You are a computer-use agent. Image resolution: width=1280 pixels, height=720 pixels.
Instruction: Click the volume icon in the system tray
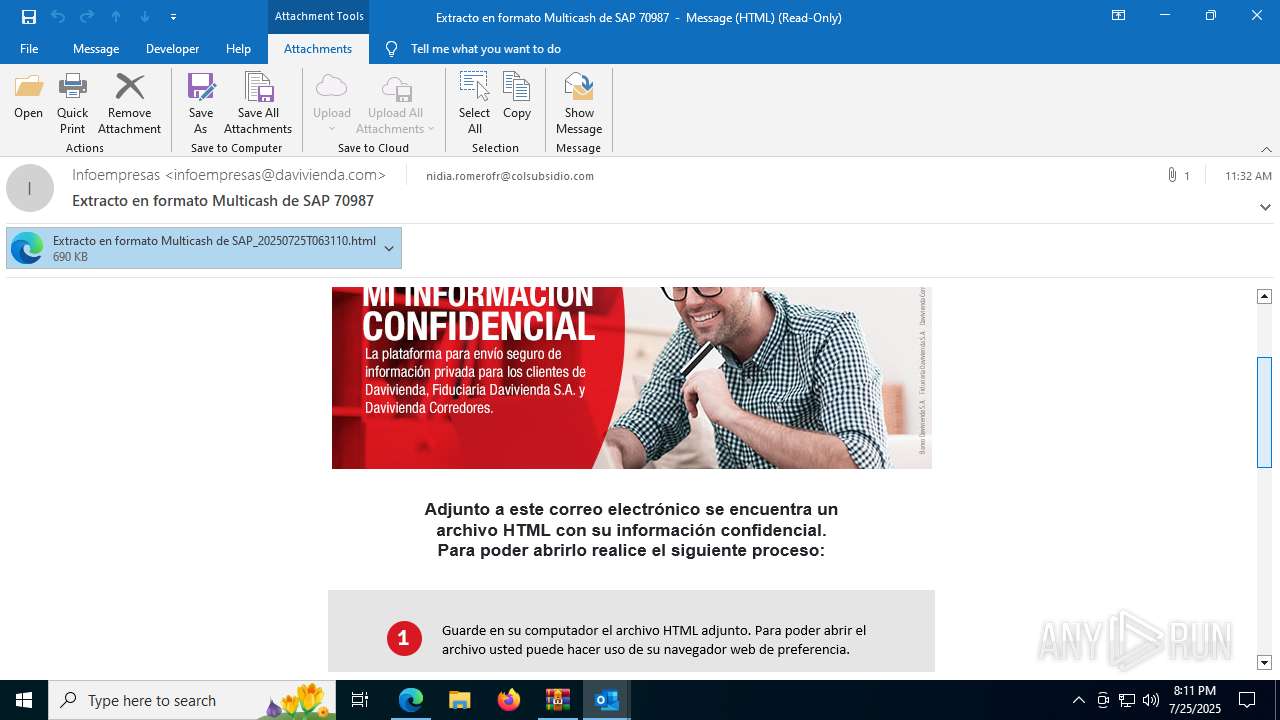(x=1151, y=700)
